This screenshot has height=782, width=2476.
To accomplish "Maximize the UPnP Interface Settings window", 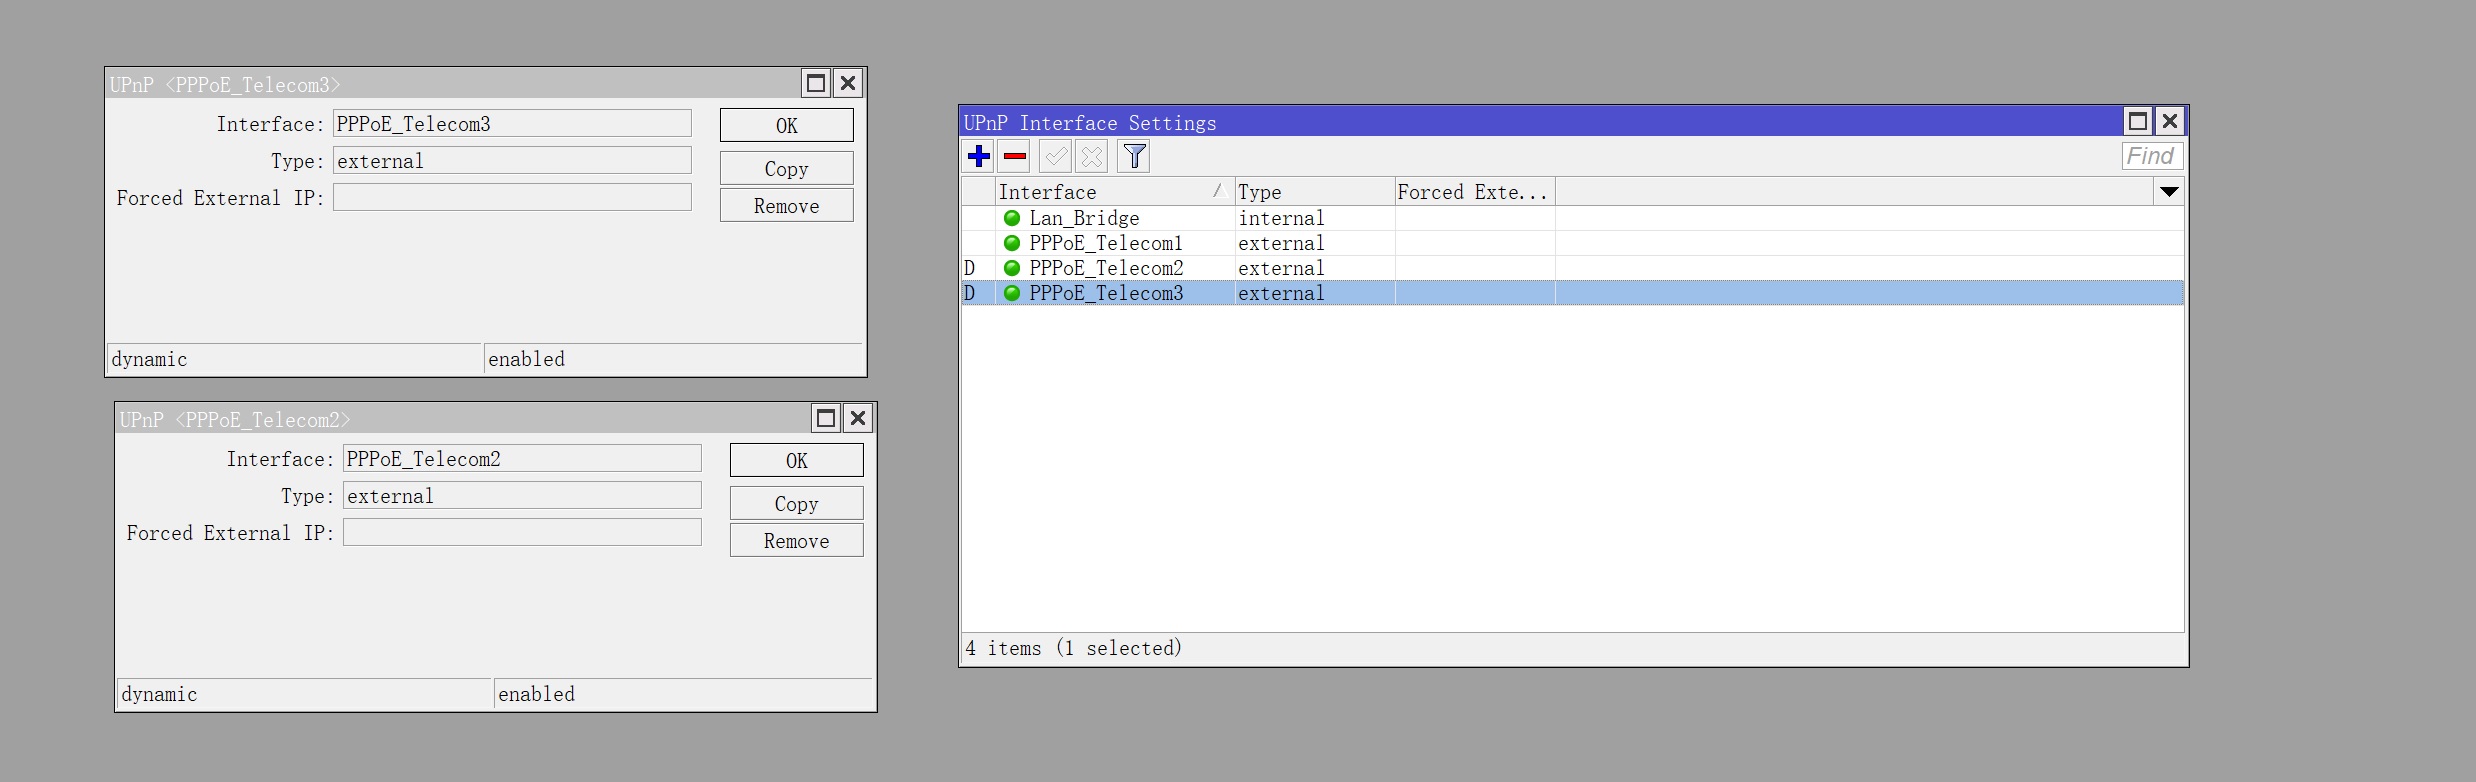I will pyautogui.click(x=2138, y=121).
